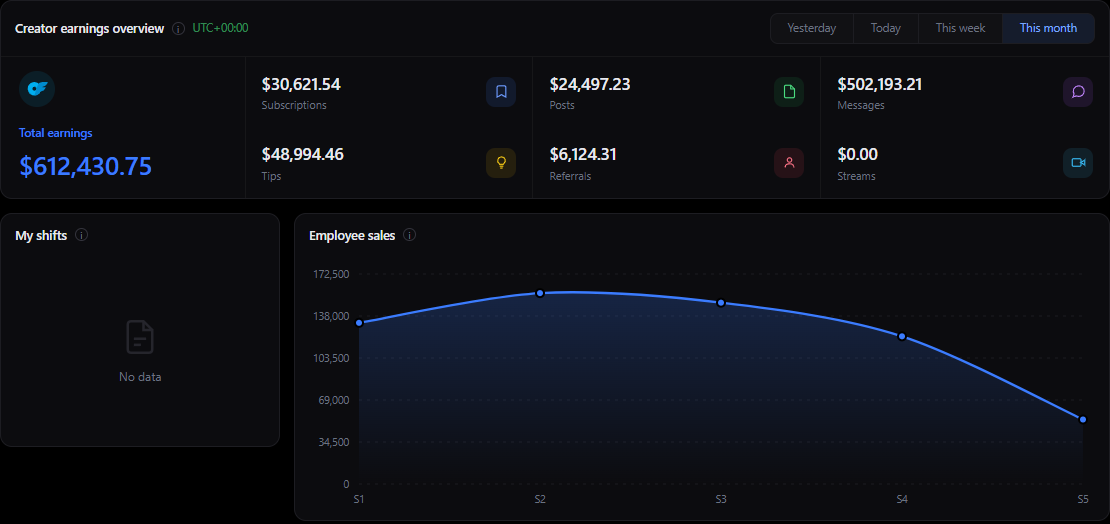Click the Employee sales heading

(352, 236)
